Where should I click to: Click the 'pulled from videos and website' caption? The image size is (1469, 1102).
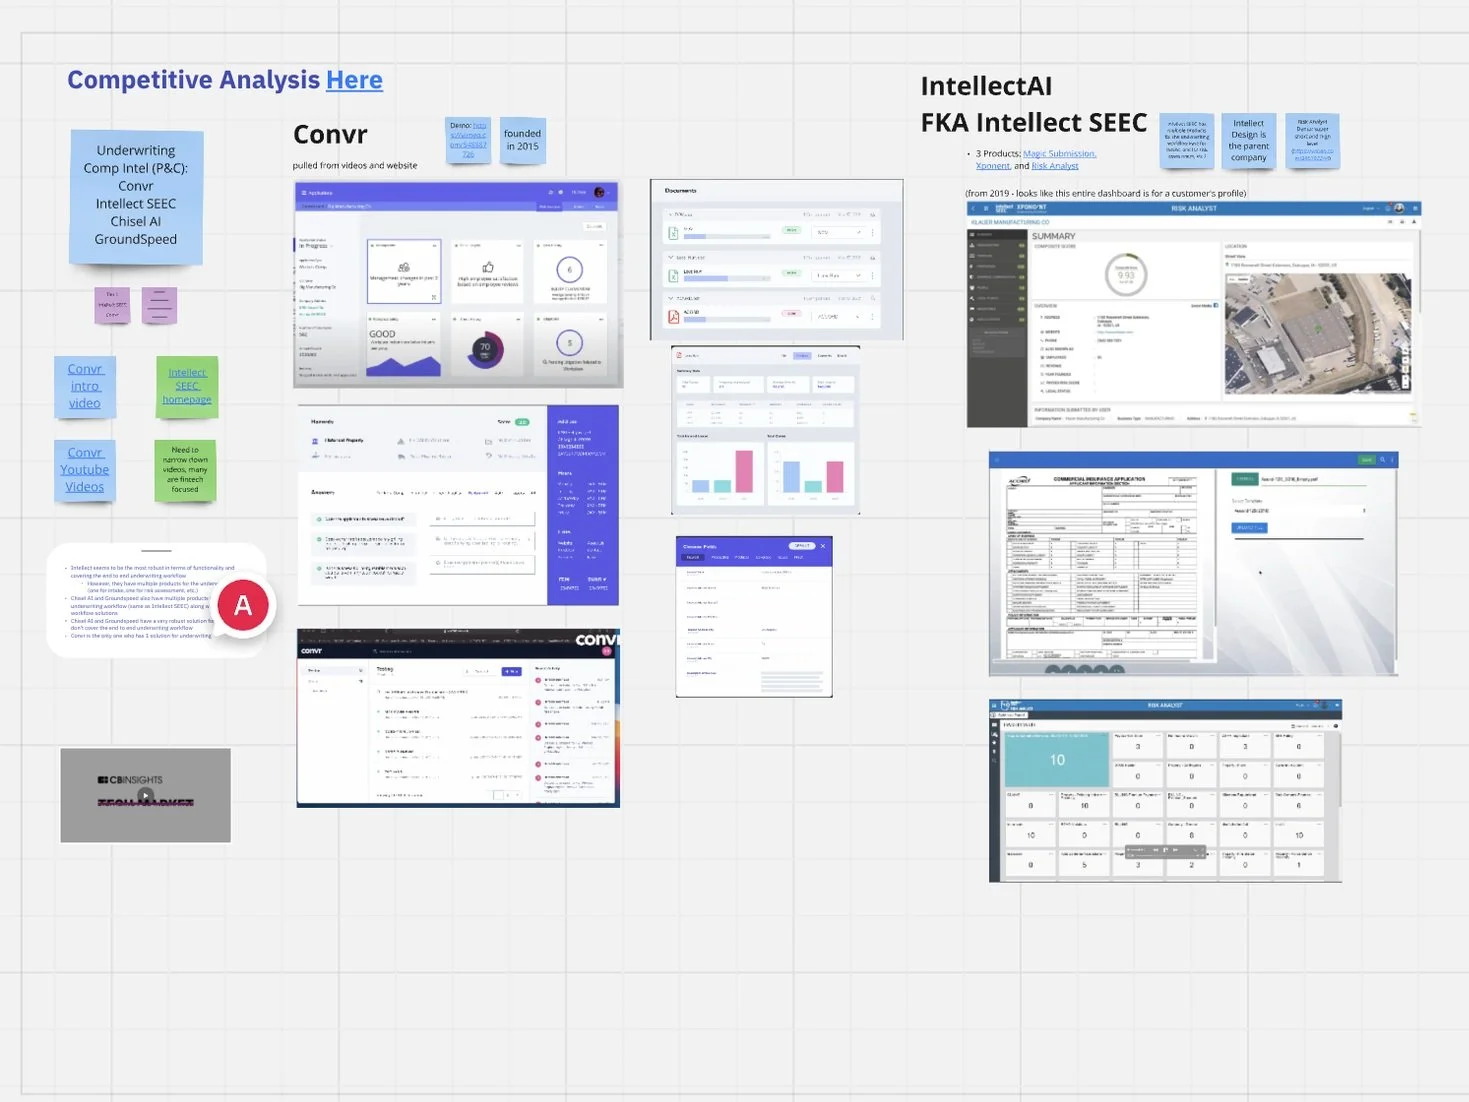tap(355, 165)
